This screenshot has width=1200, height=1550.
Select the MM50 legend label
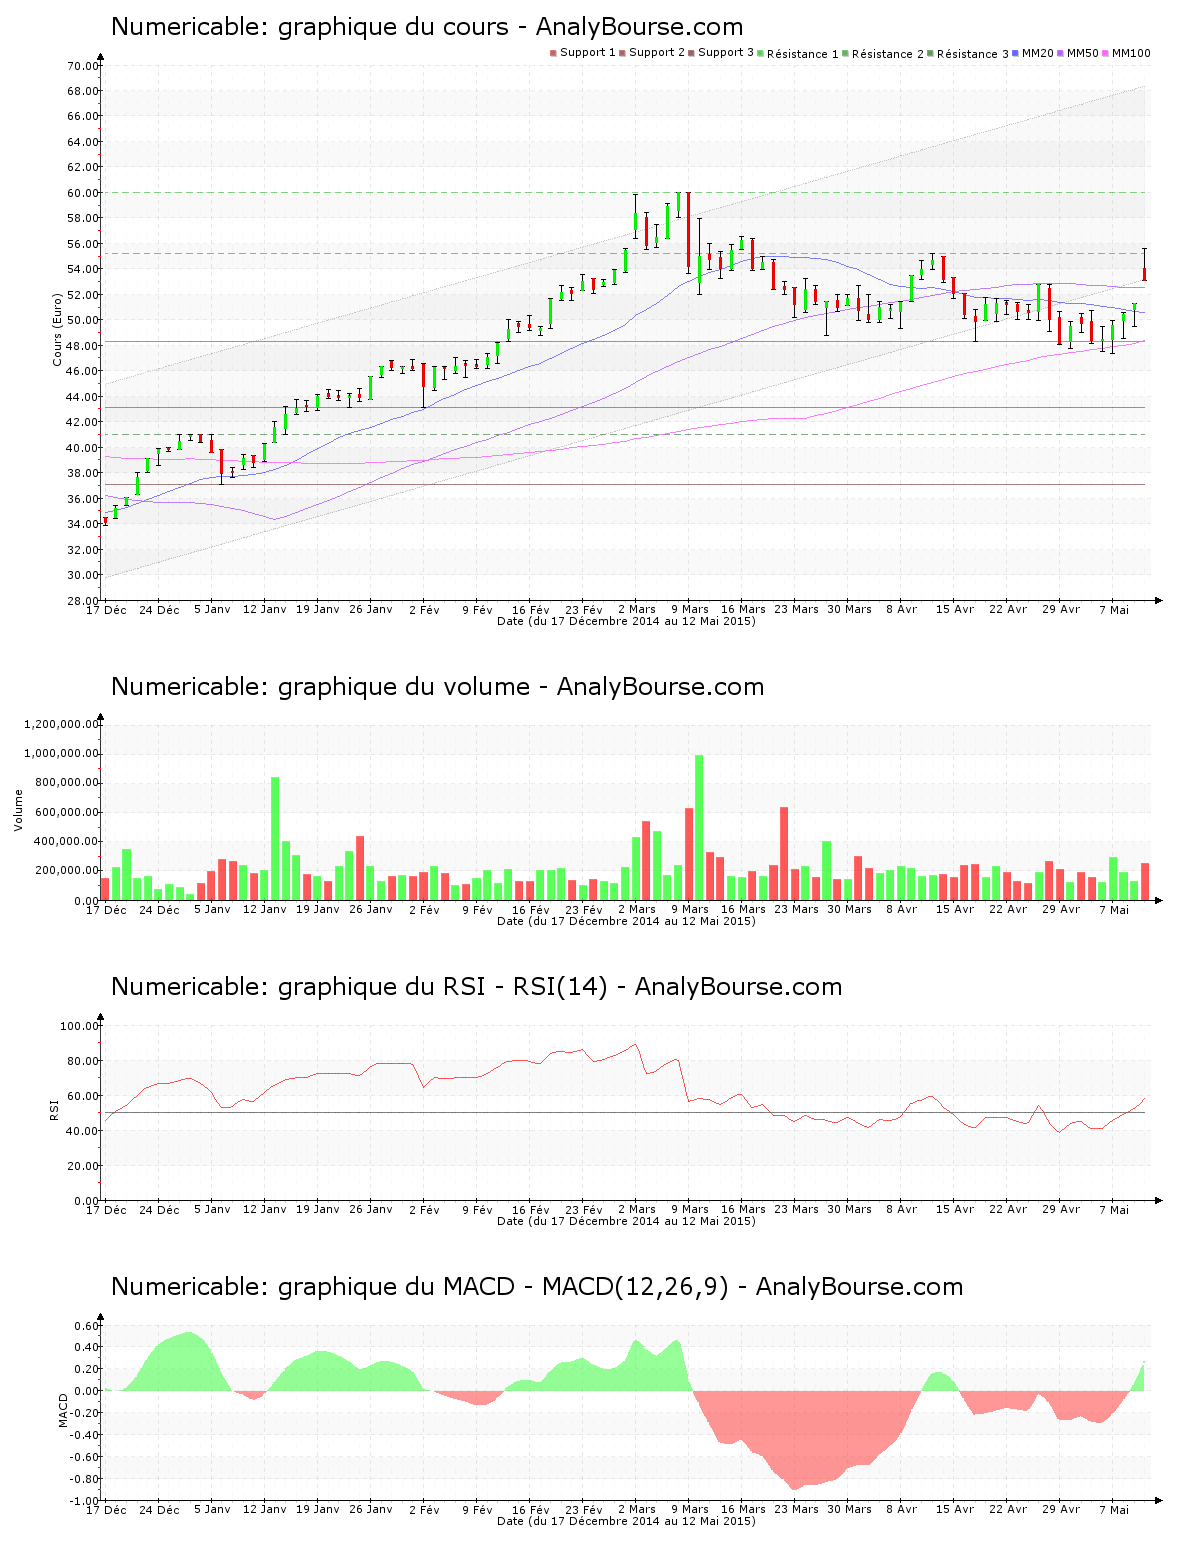point(1083,53)
